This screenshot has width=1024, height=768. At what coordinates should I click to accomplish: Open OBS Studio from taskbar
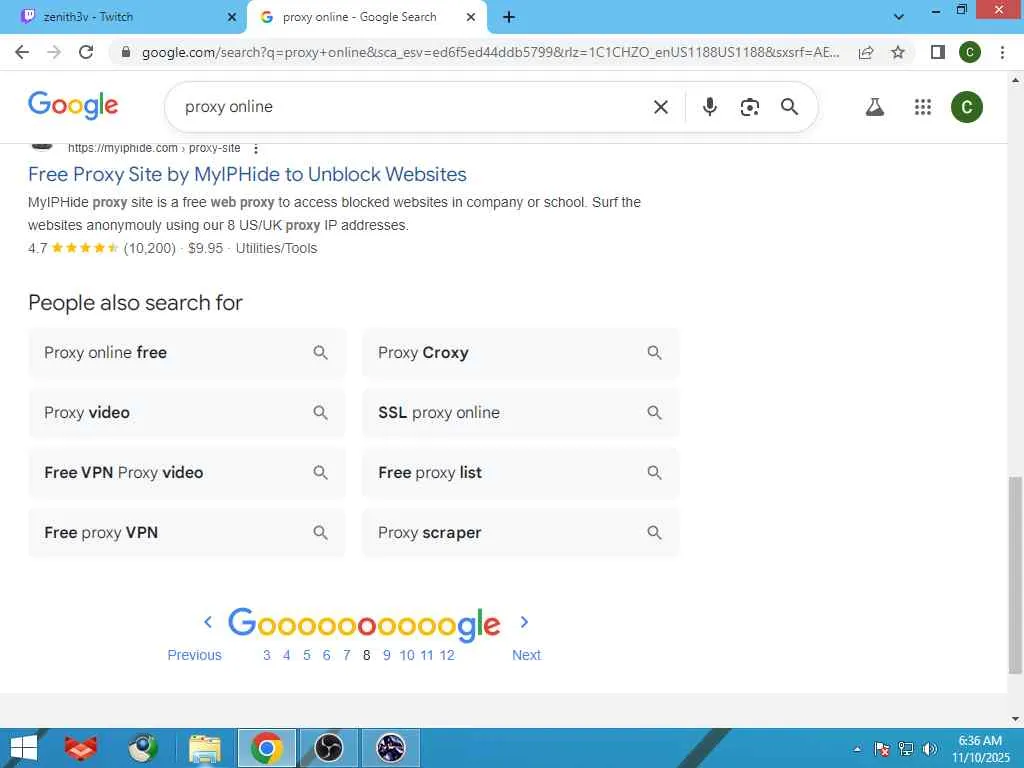click(x=328, y=748)
